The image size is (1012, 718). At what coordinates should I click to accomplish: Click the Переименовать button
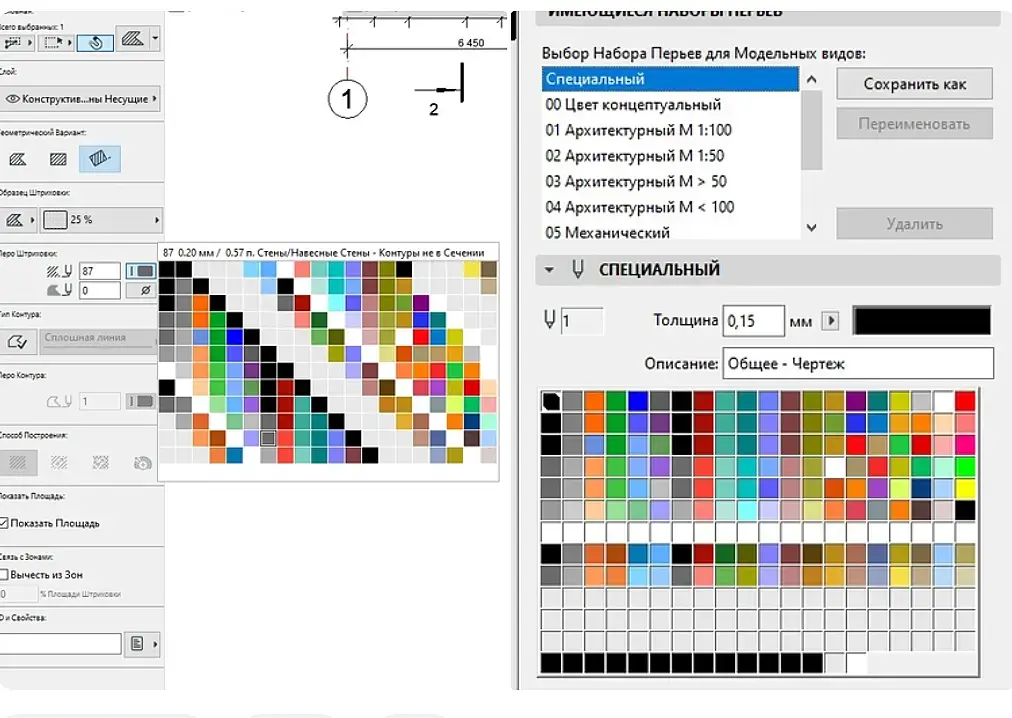pyautogui.click(x=915, y=124)
